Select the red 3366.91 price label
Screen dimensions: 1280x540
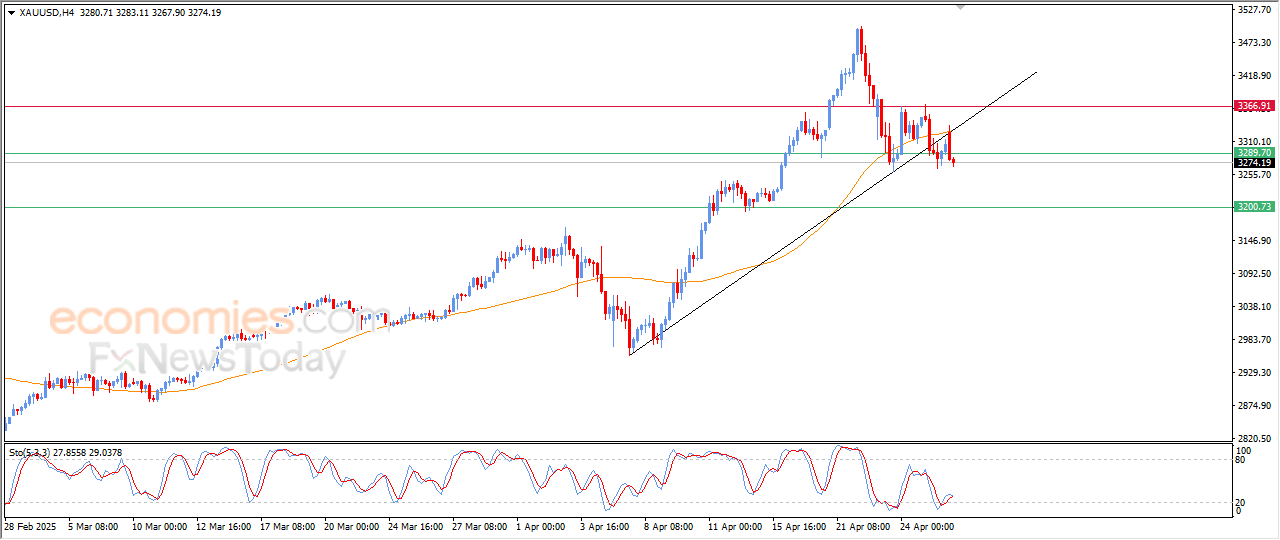1253,106
